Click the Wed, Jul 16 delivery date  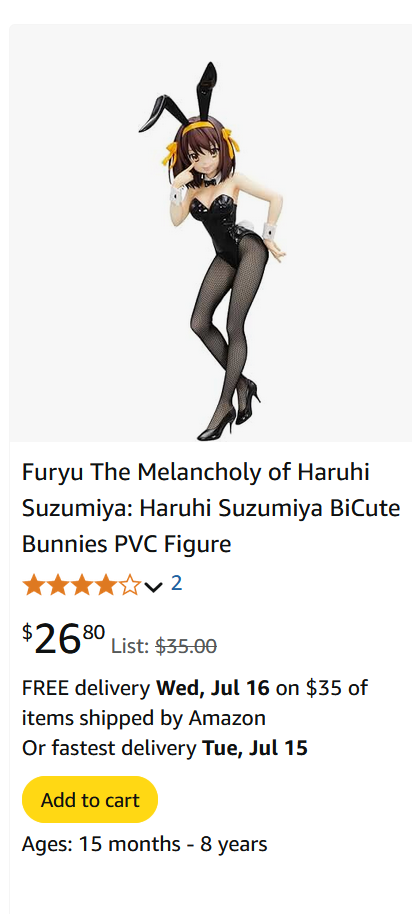[213, 688]
